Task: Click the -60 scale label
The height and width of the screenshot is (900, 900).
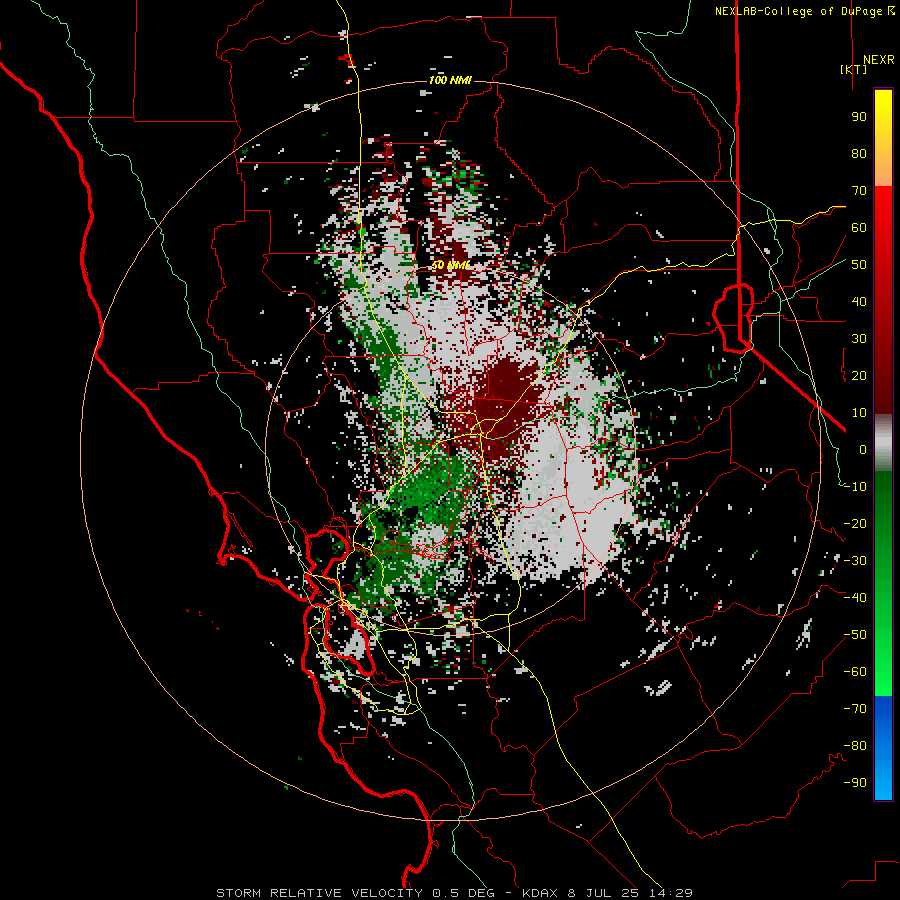Action: point(855,672)
